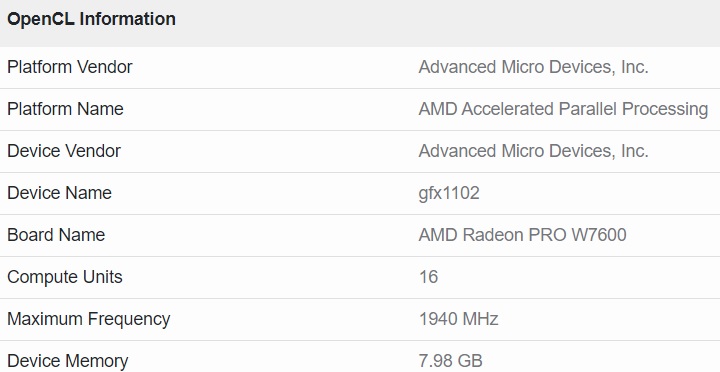
Task: Click the AMD Radeon PRO W7600 value
Action: click(523, 235)
